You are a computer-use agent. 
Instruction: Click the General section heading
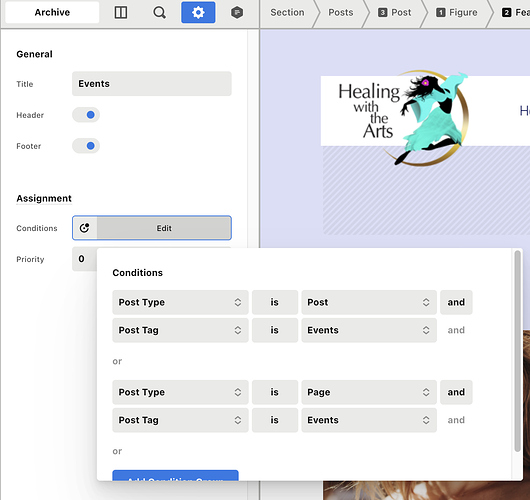click(x=34, y=54)
